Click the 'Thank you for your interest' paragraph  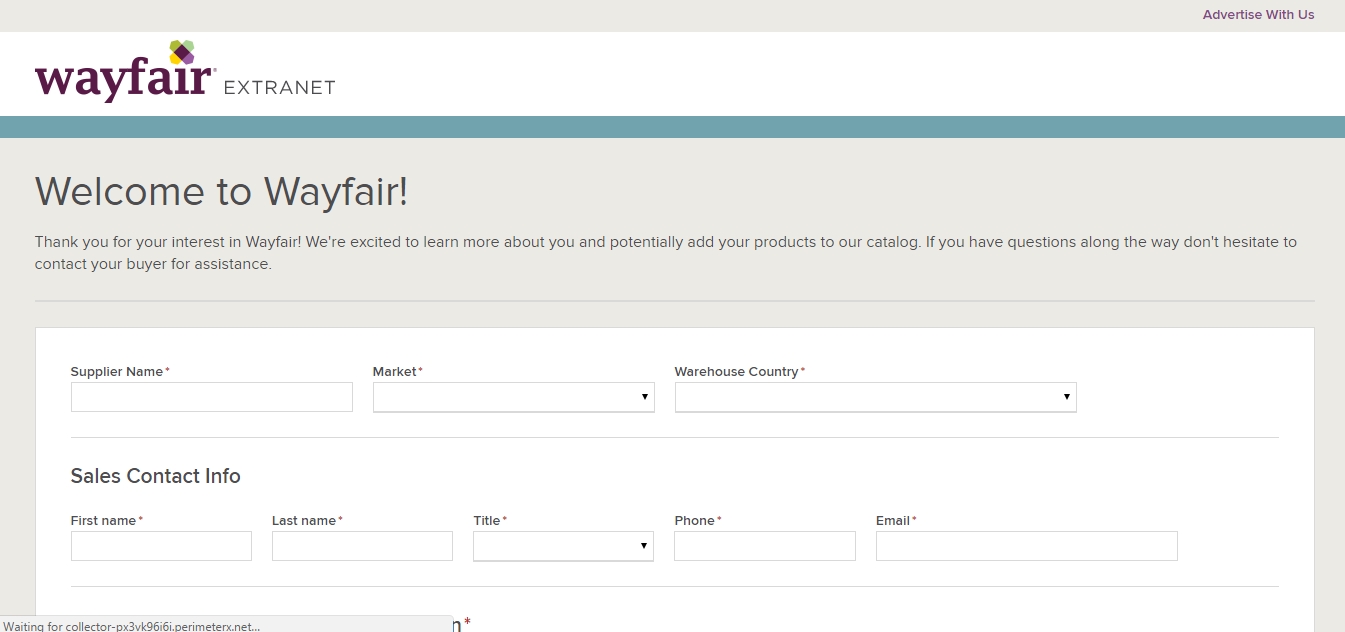[666, 253]
